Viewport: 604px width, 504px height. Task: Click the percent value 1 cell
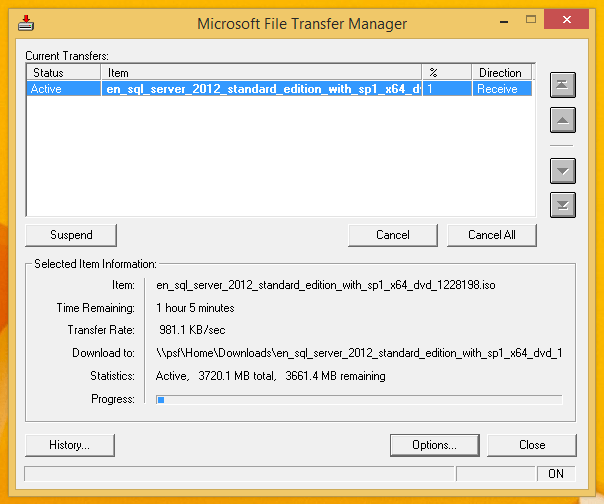[447, 89]
